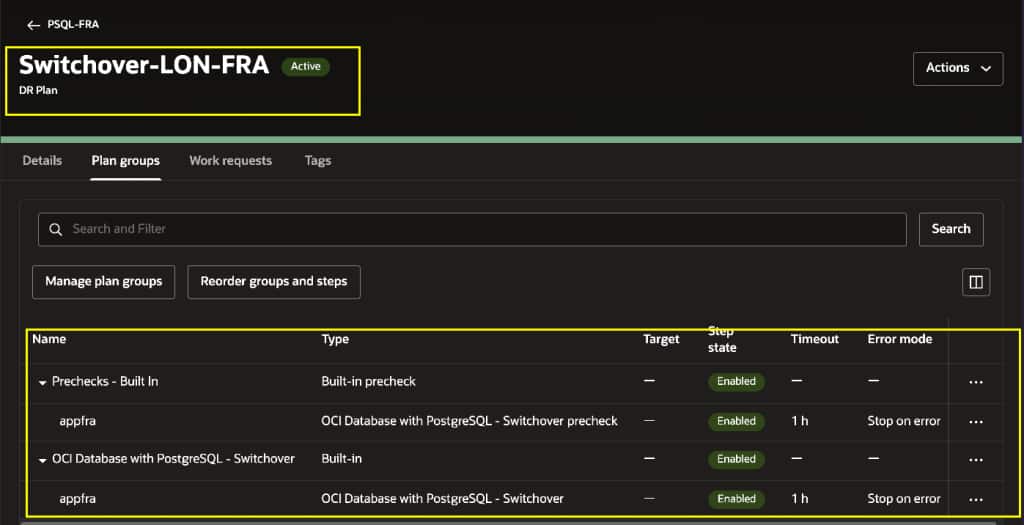
Task: Click the Timeout column header
Action: [x=814, y=339]
